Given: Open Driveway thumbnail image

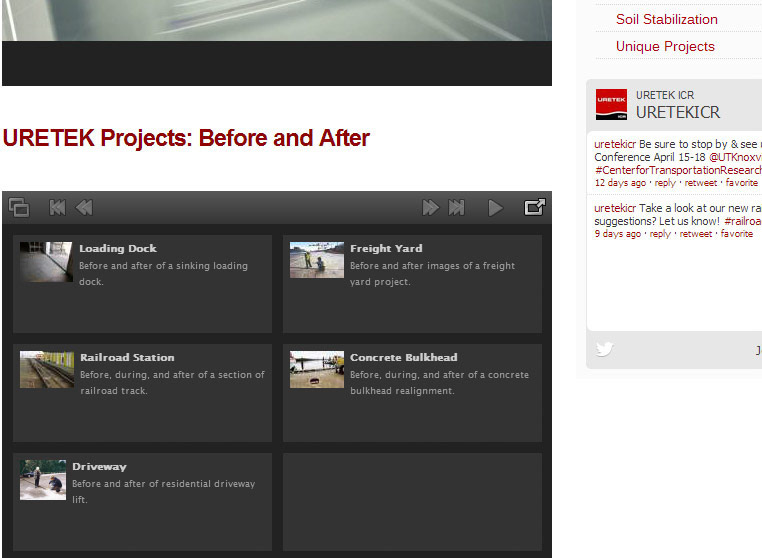Looking at the screenshot, I should [43, 480].
